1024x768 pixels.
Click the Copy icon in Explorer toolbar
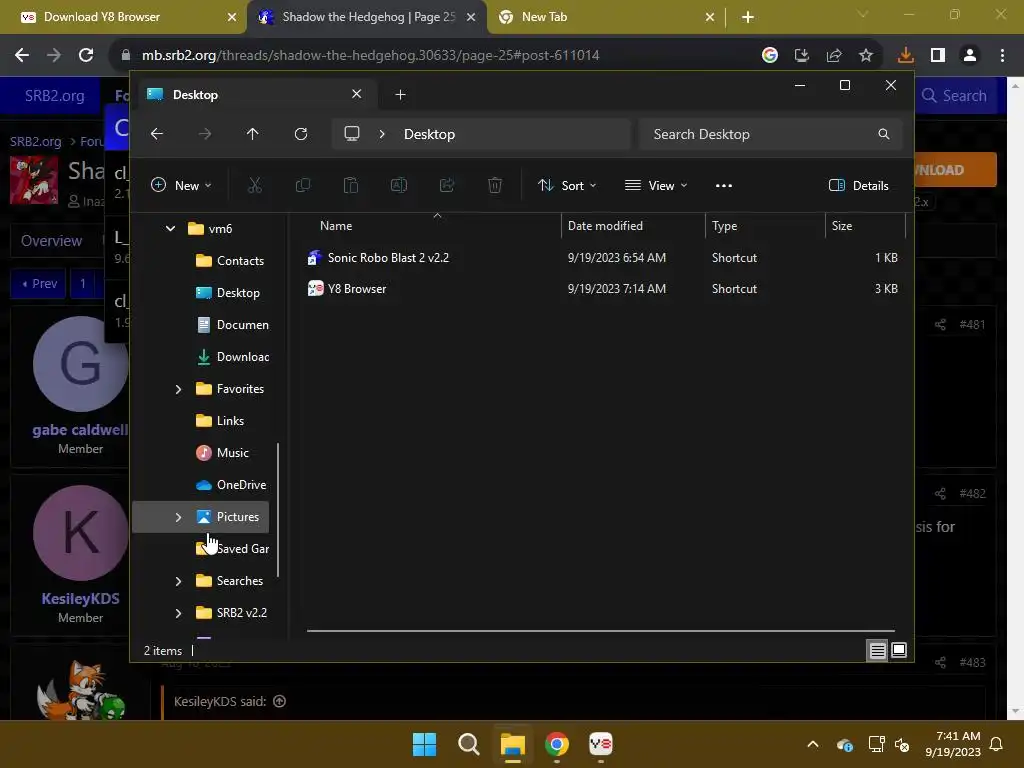click(302, 185)
